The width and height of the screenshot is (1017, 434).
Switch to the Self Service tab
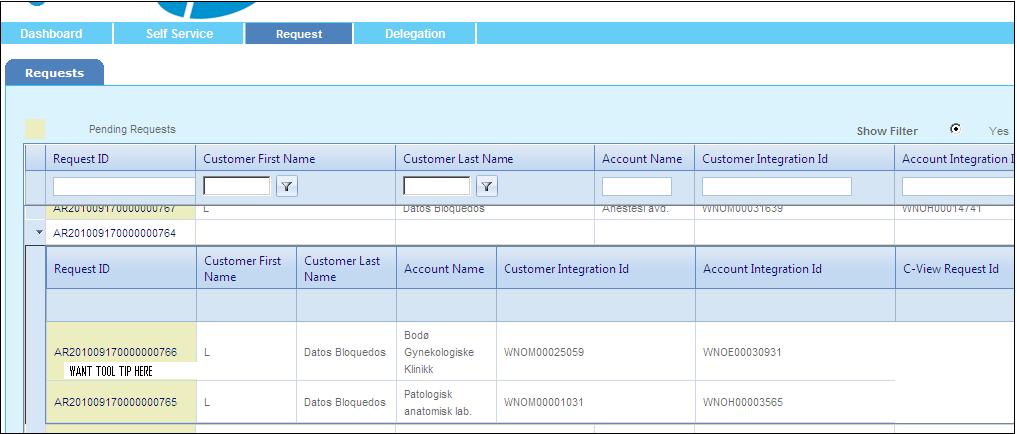click(180, 34)
